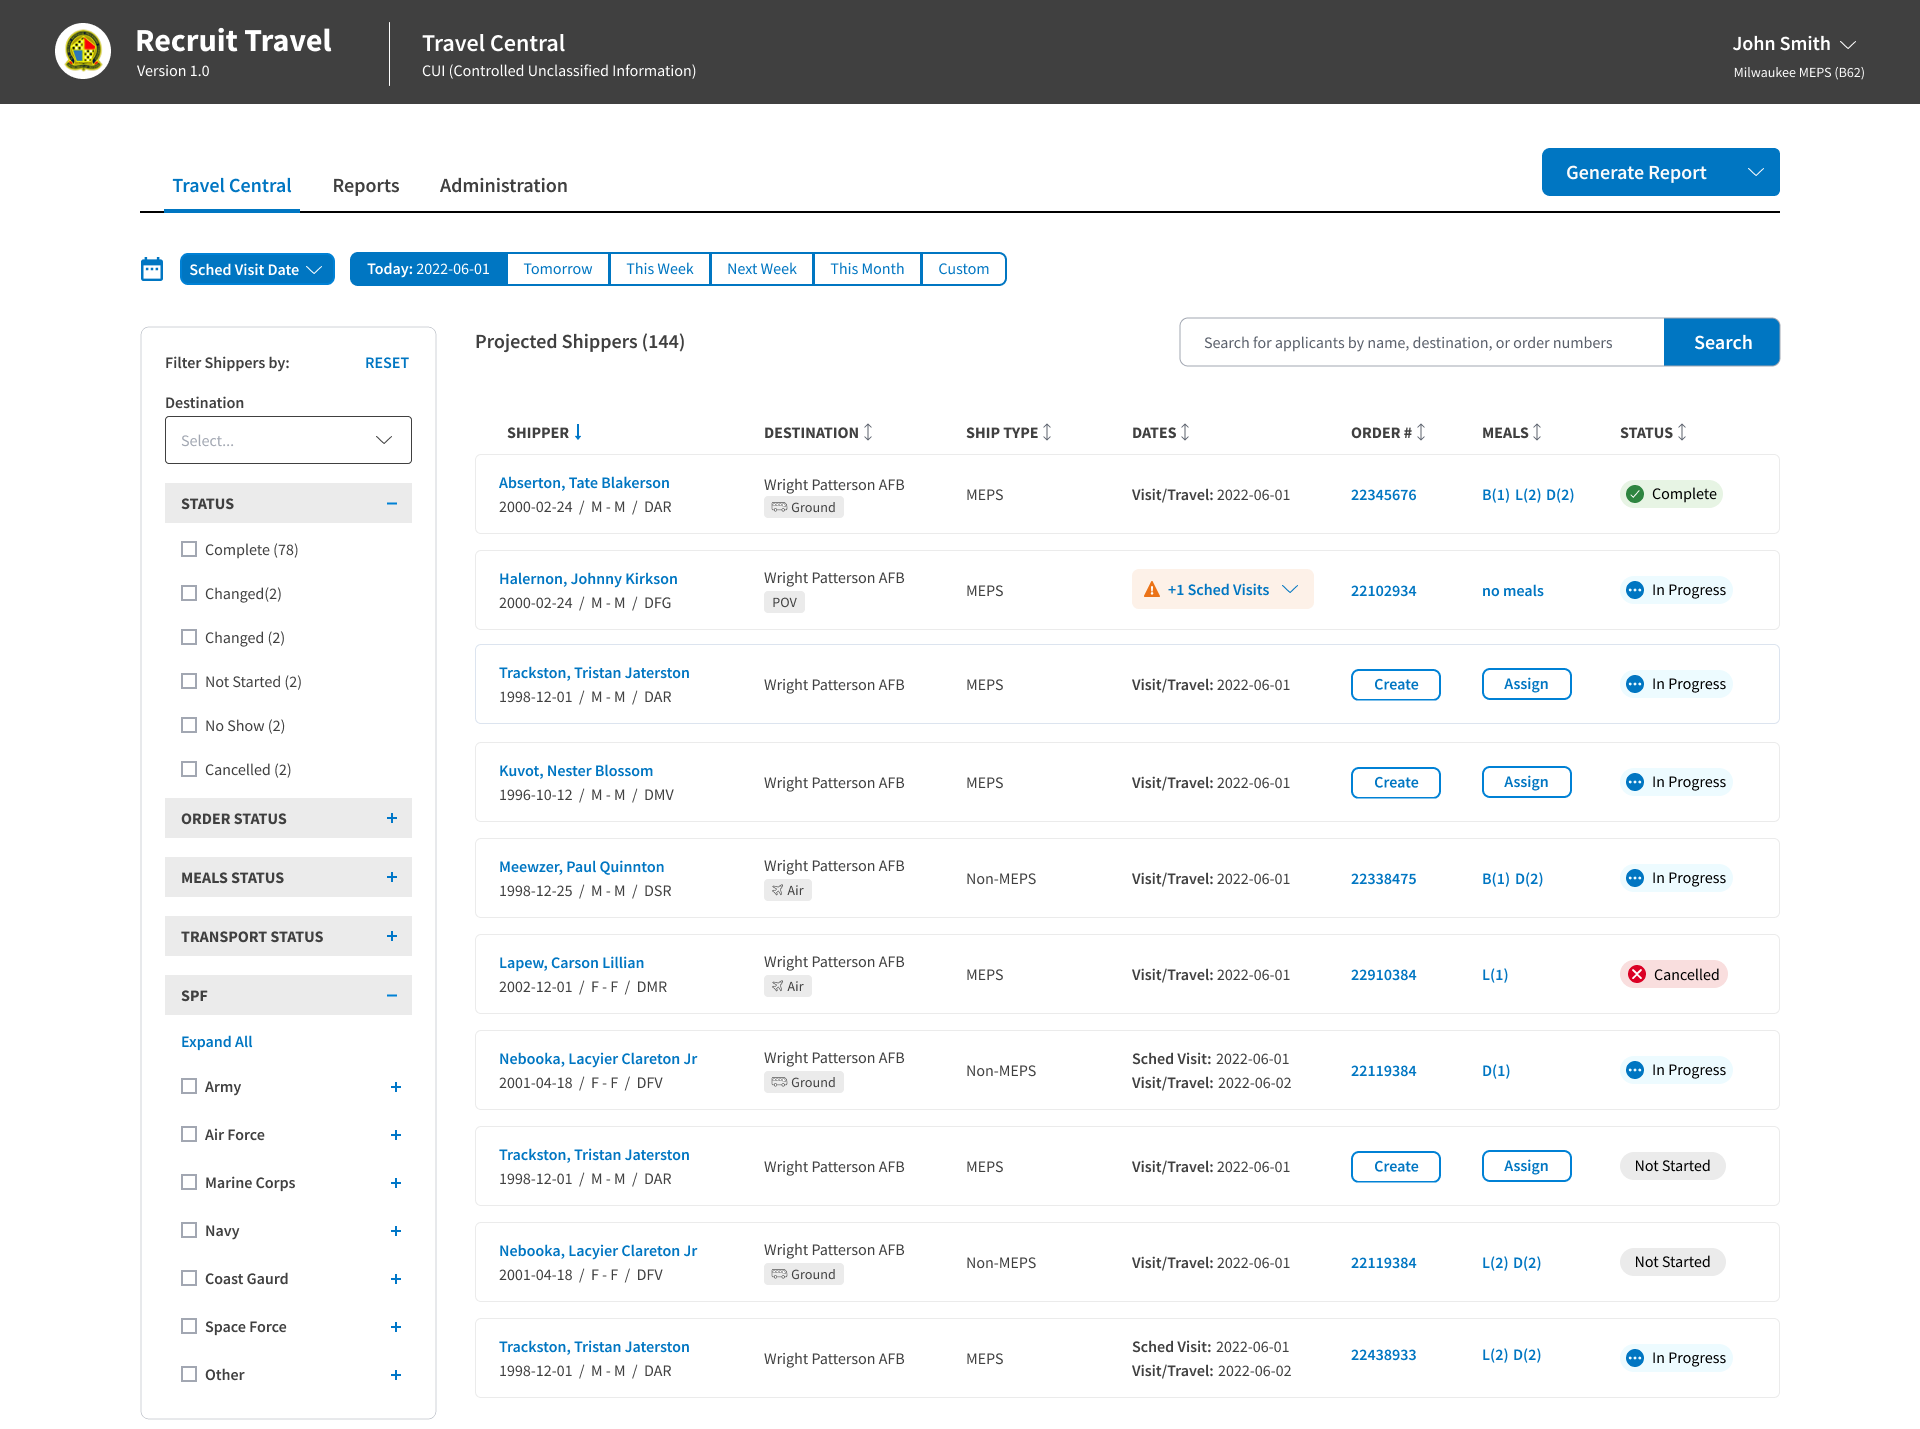Check the Complete (78) status filter
Image resolution: width=1920 pixels, height=1429 pixels.
click(x=189, y=549)
